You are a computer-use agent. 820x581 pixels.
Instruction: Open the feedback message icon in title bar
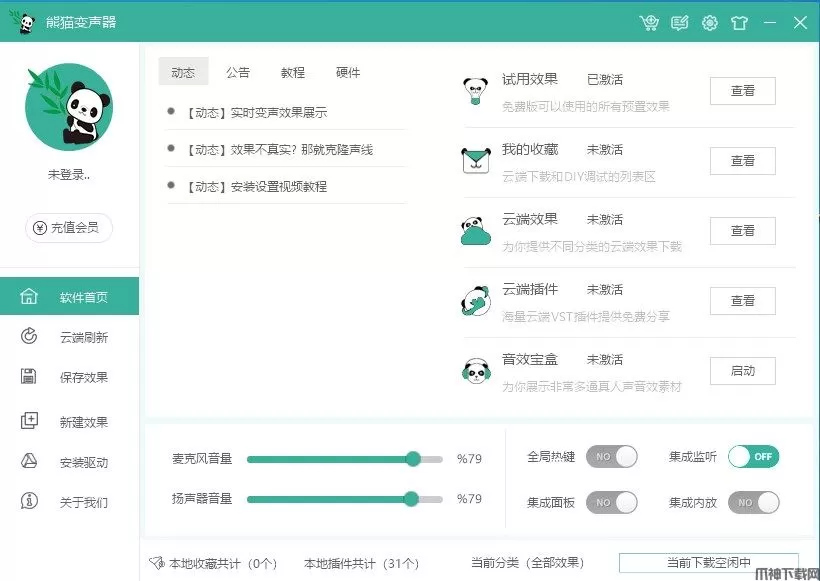click(679, 22)
